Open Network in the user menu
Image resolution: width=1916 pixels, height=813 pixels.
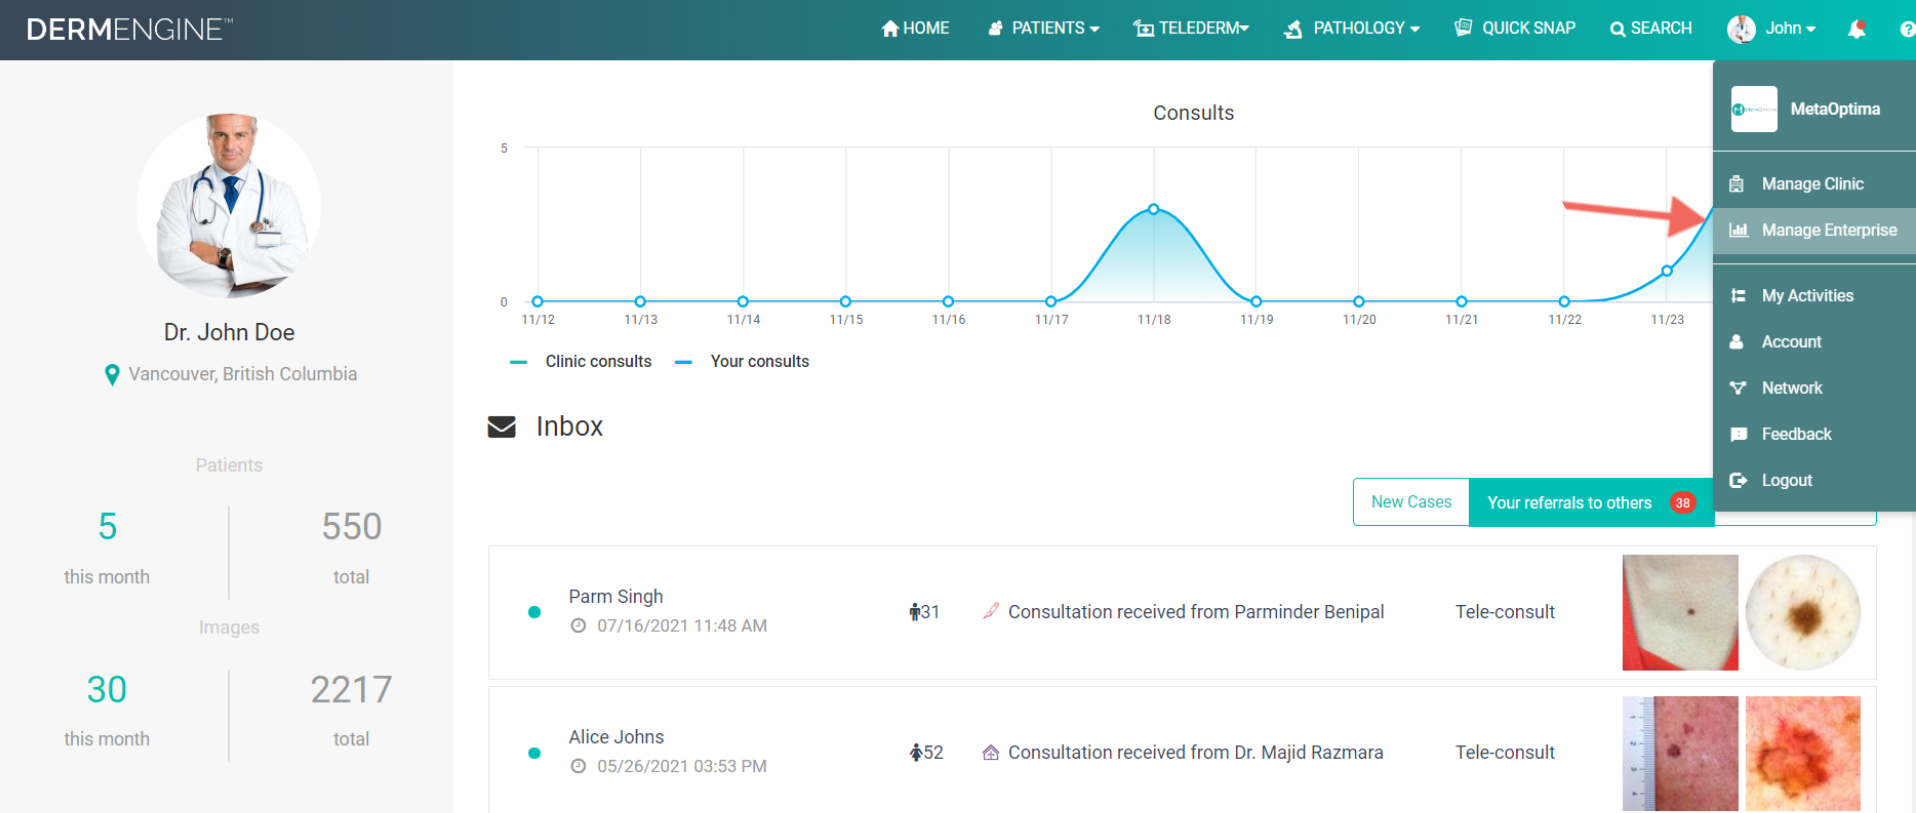click(1814, 388)
